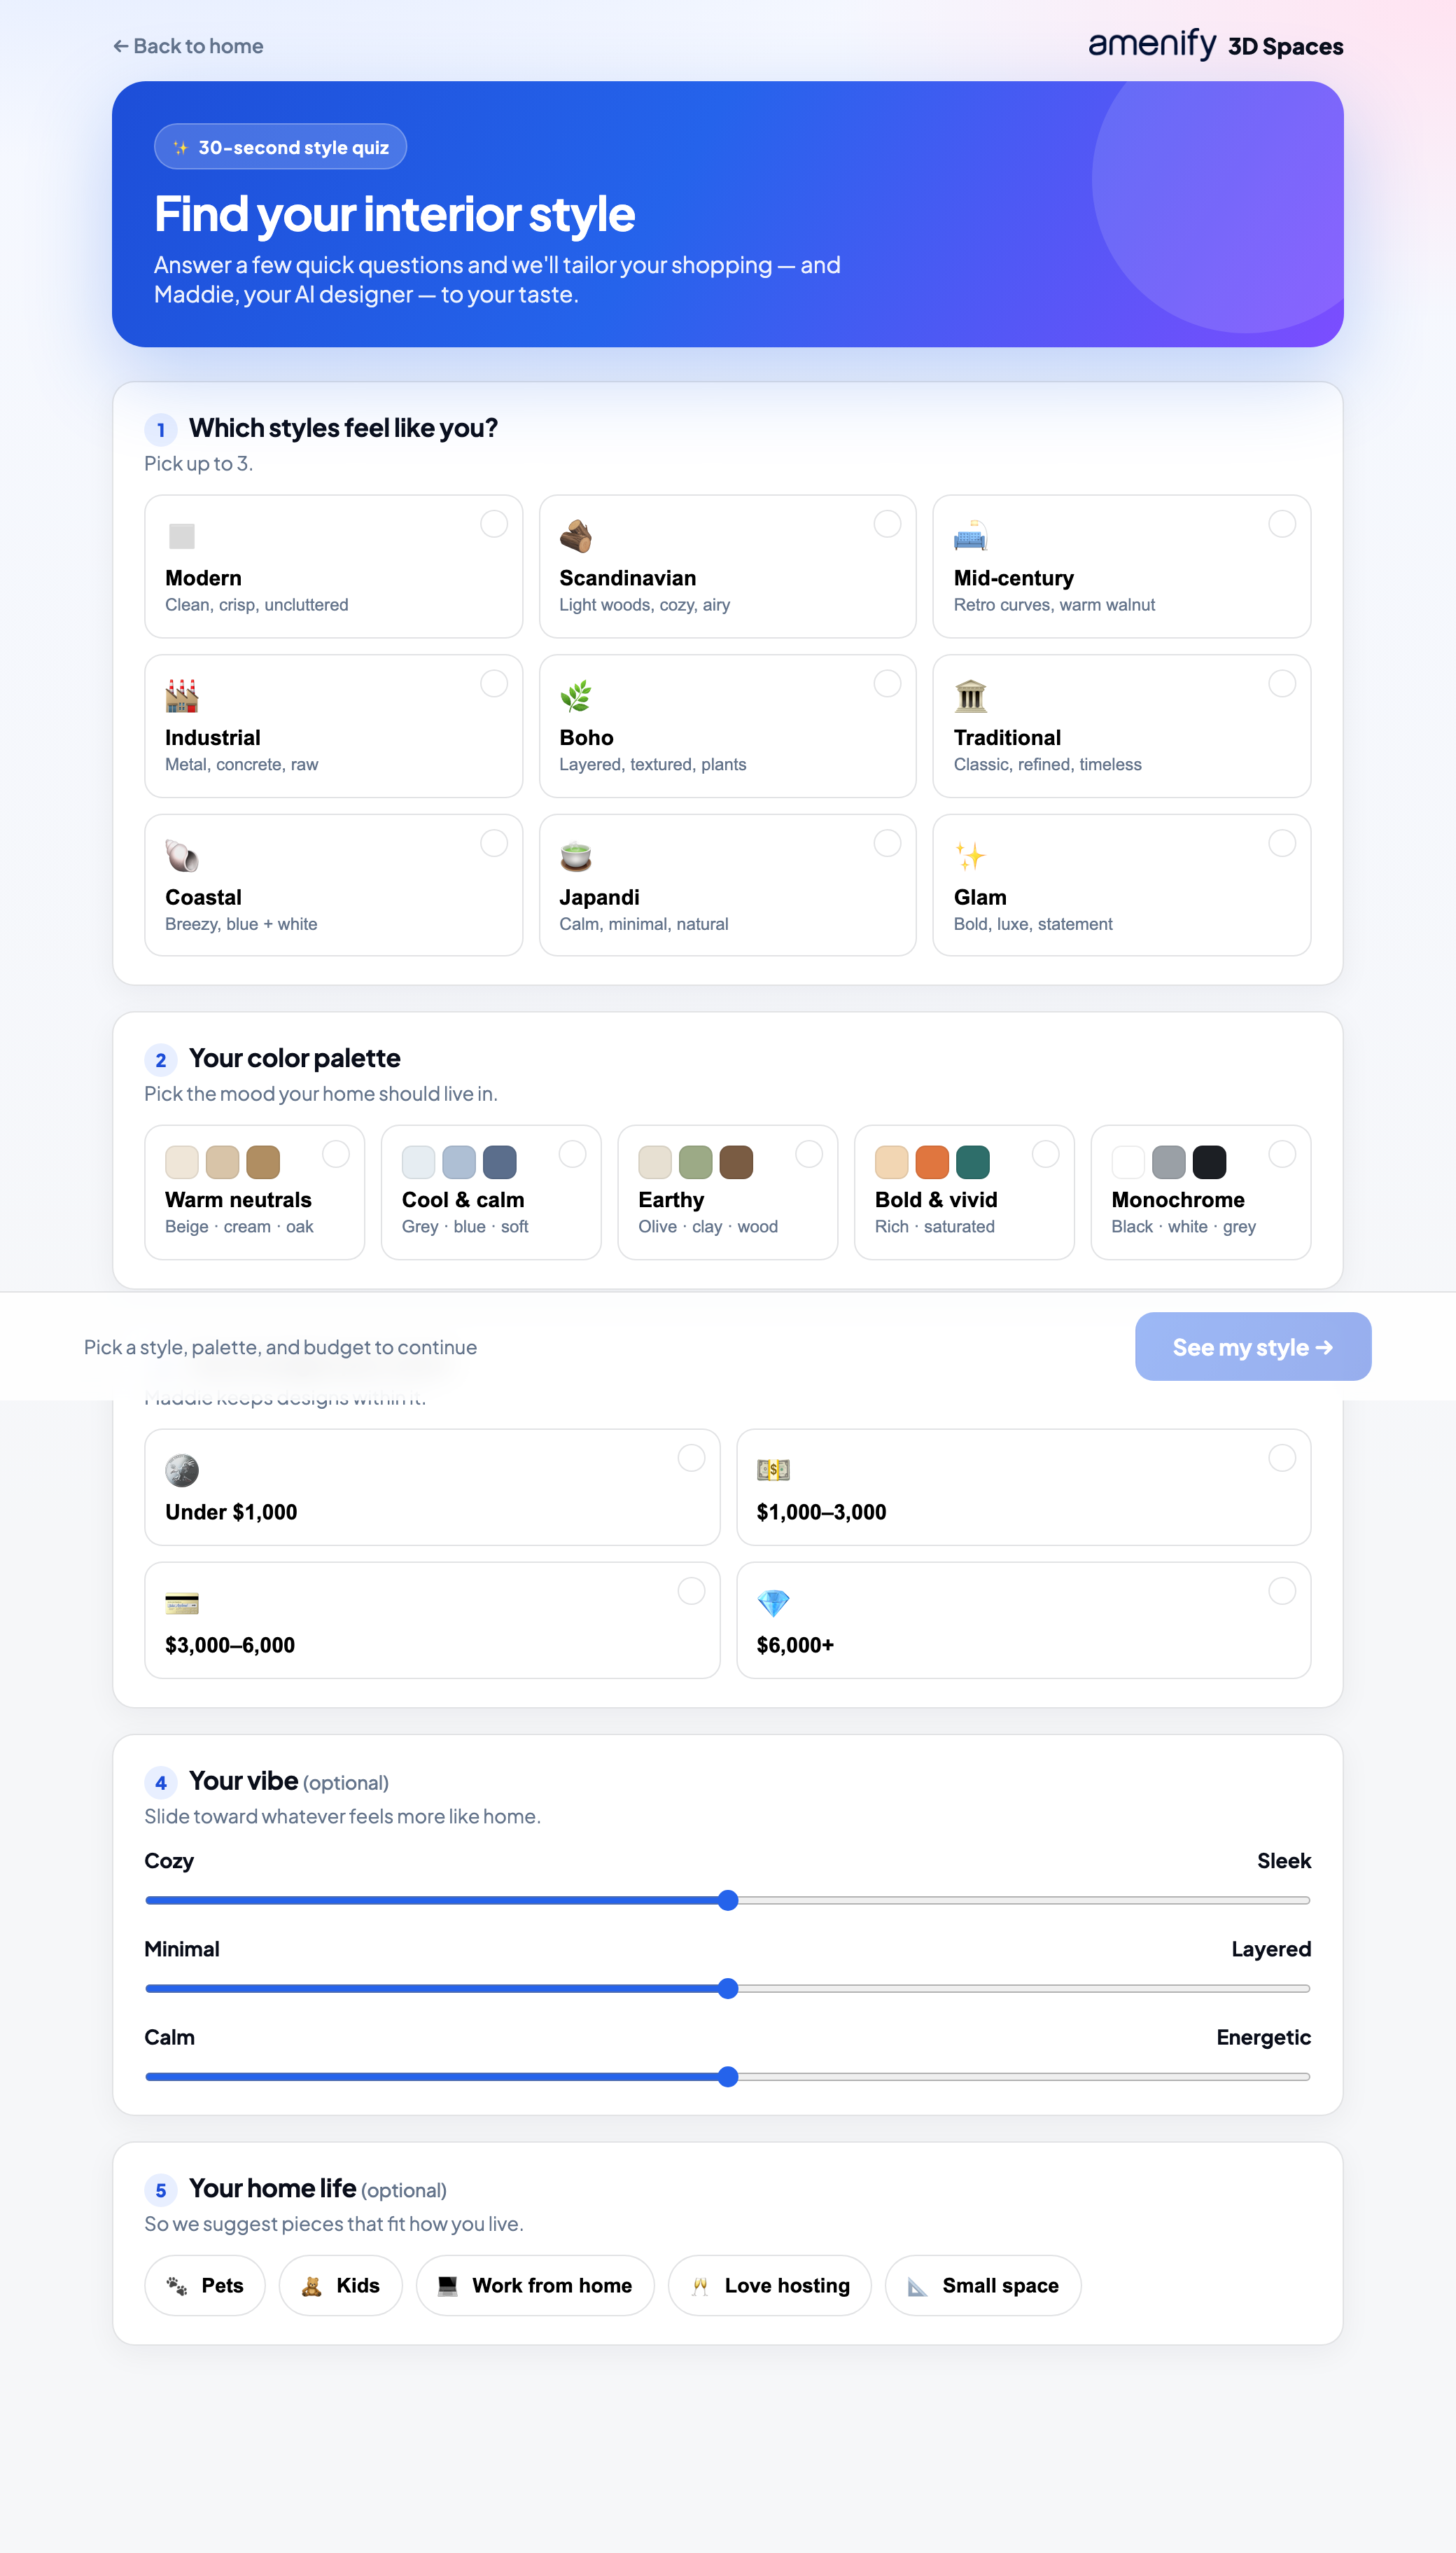Click the paw prints icon on Pets chip
The height and width of the screenshot is (2553, 1456).
click(177, 2285)
